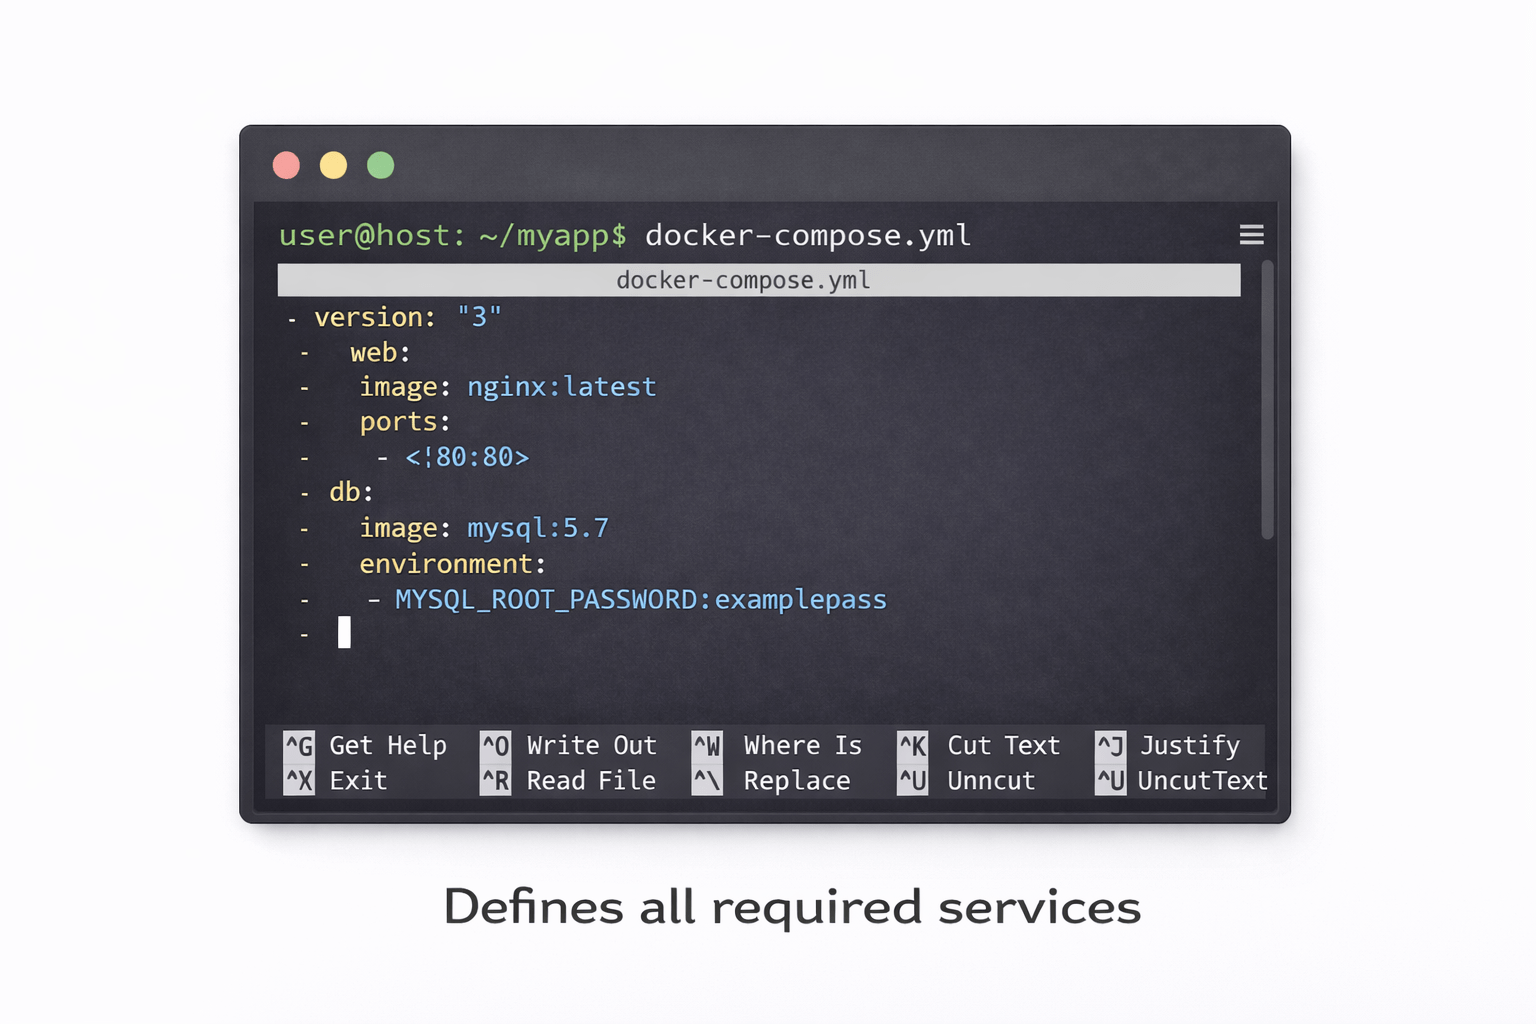Click the red close window dot

287,165
